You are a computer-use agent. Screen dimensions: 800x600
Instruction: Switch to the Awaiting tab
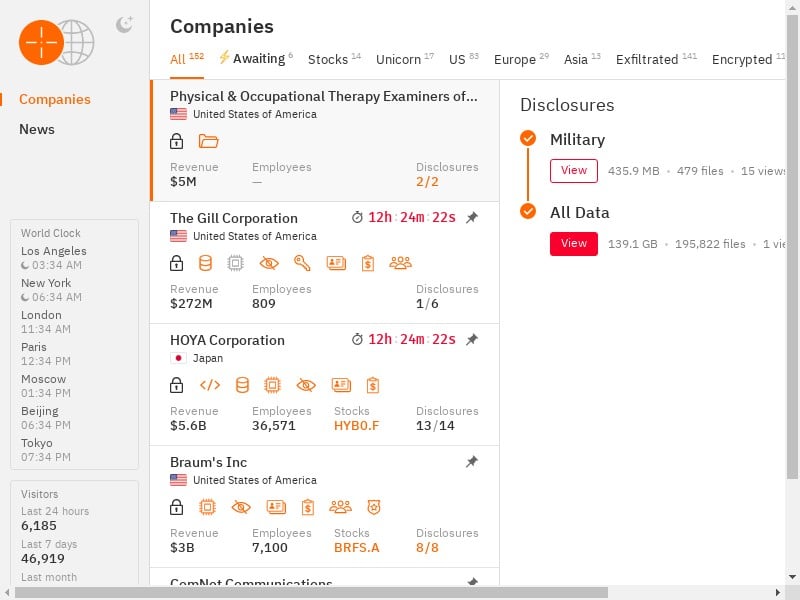pyautogui.click(x=256, y=58)
